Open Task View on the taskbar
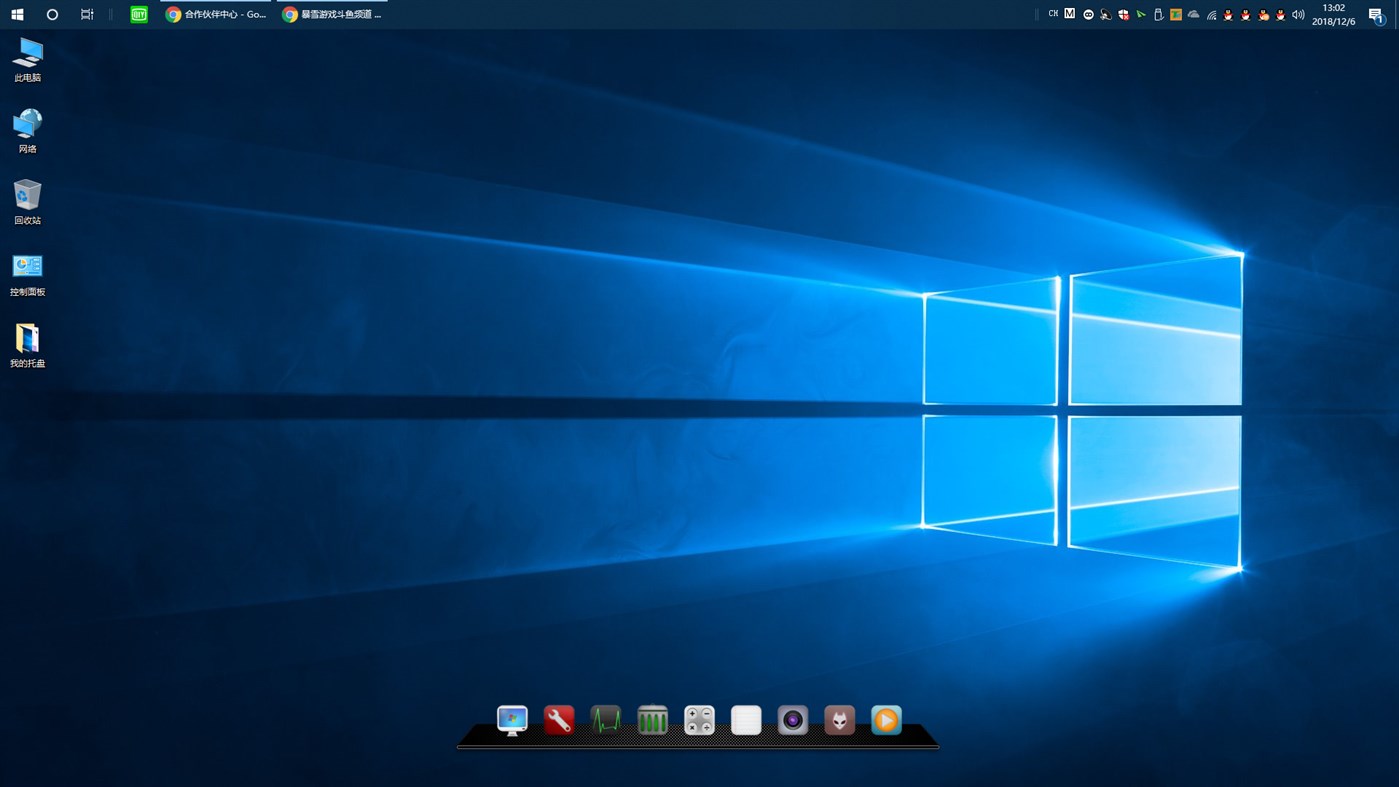Viewport: 1399px width, 787px height. (x=86, y=14)
